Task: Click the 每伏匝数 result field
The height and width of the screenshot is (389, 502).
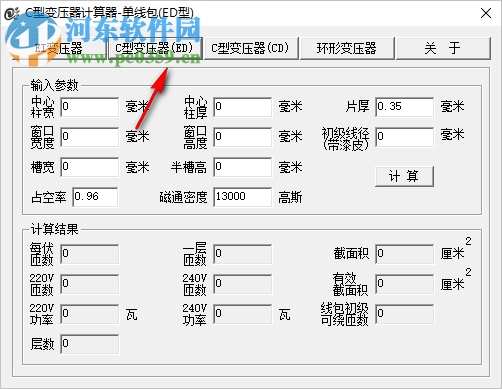Action: point(90,254)
